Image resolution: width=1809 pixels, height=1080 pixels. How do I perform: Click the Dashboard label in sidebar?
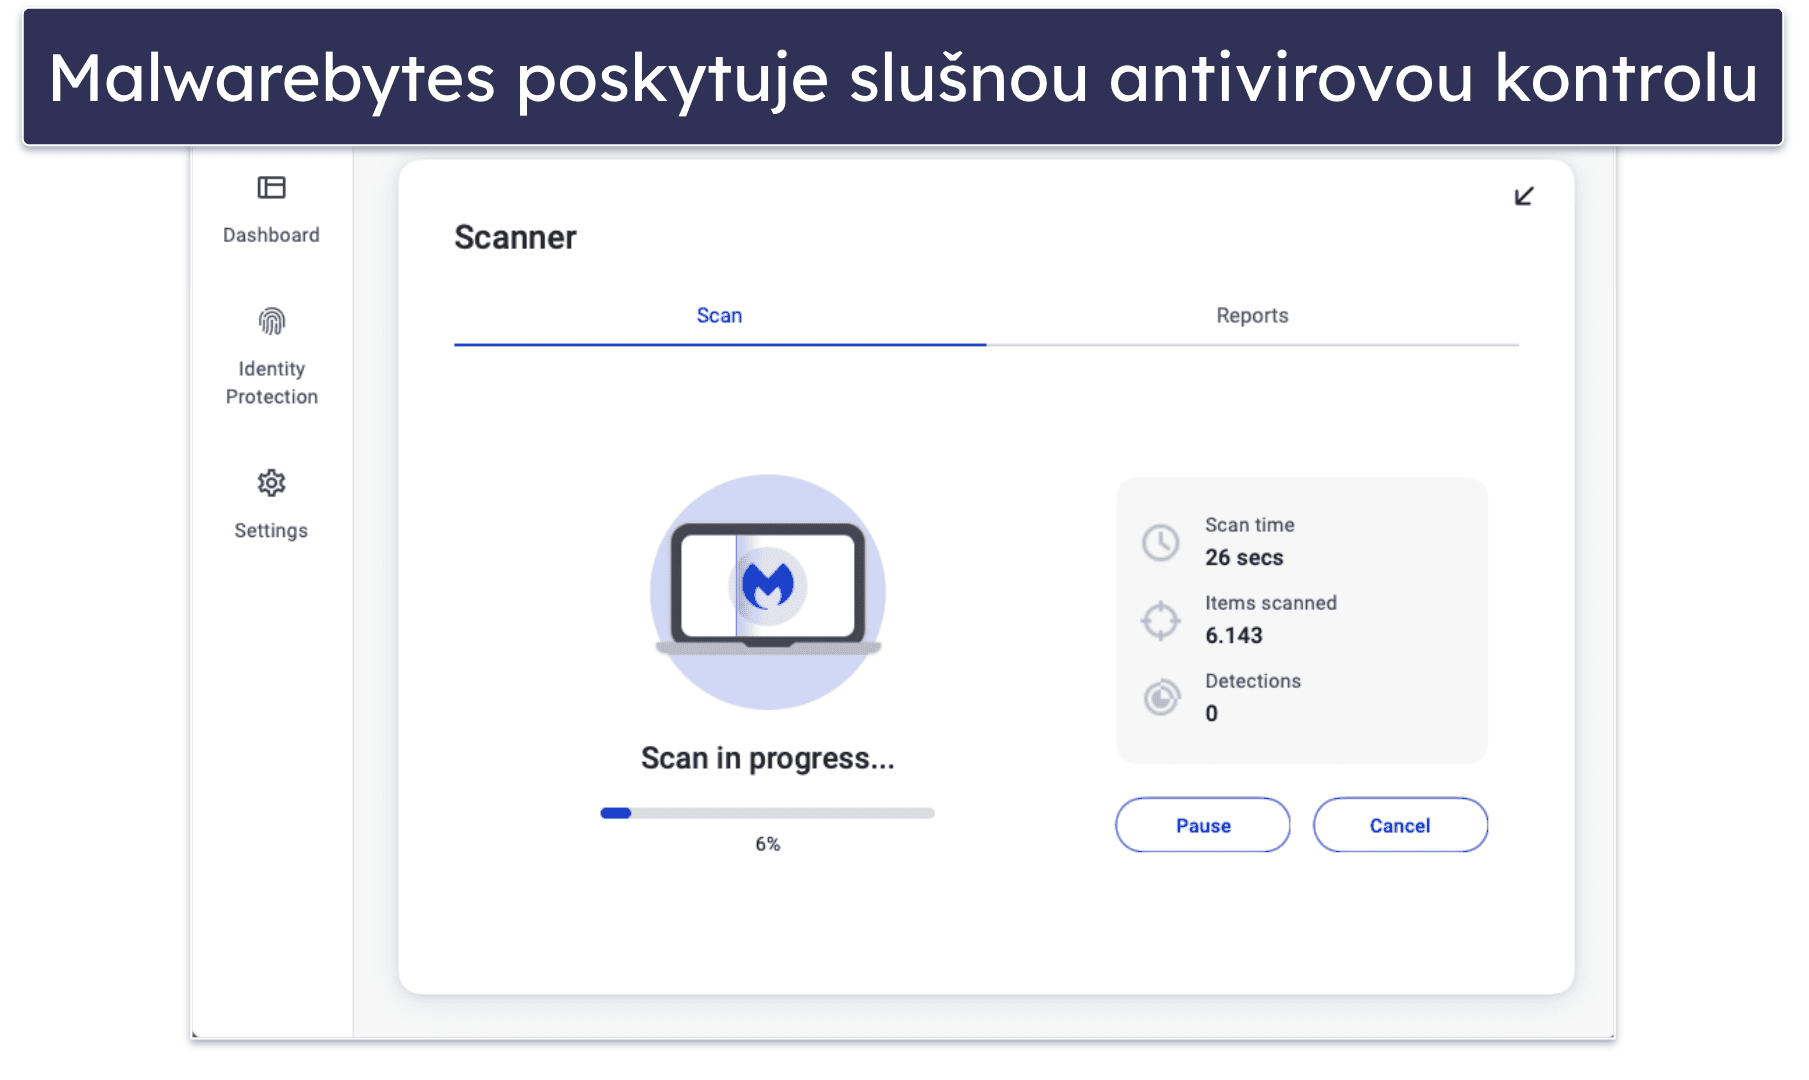coord(271,235)
